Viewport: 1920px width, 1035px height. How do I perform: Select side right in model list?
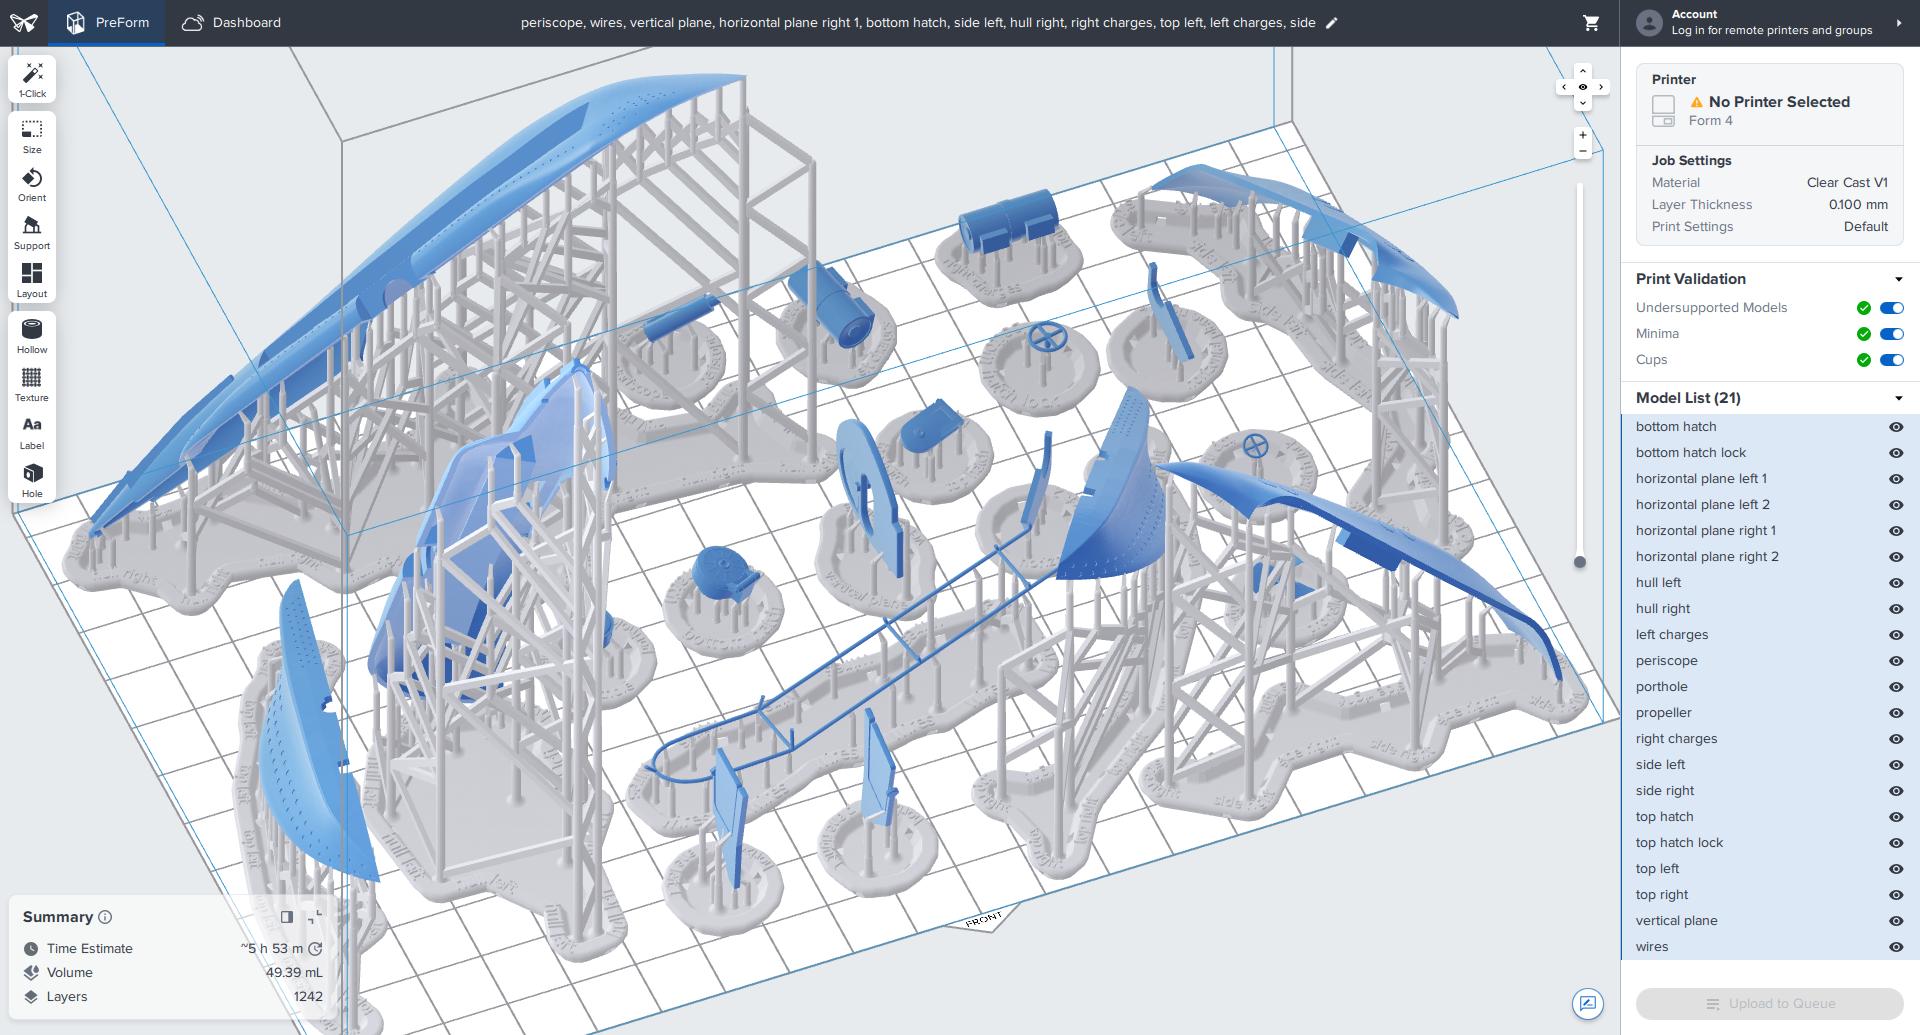pos(1665,791)
